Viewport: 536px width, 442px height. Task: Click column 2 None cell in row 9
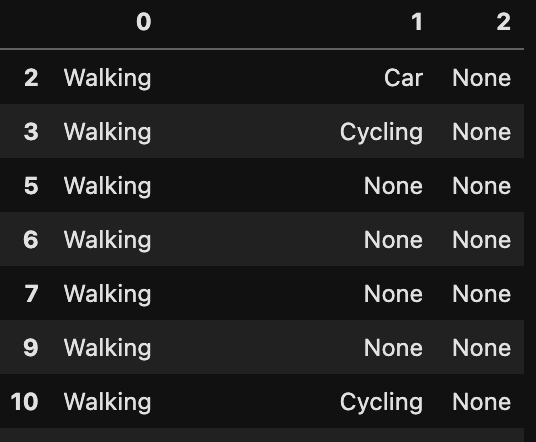482,348
